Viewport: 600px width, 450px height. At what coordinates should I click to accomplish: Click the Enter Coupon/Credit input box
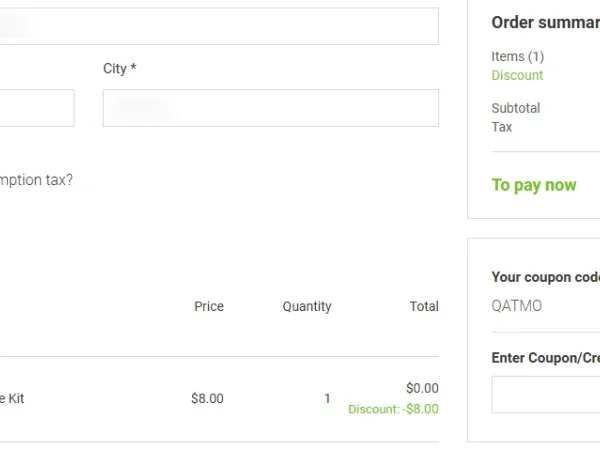point(546,394)
